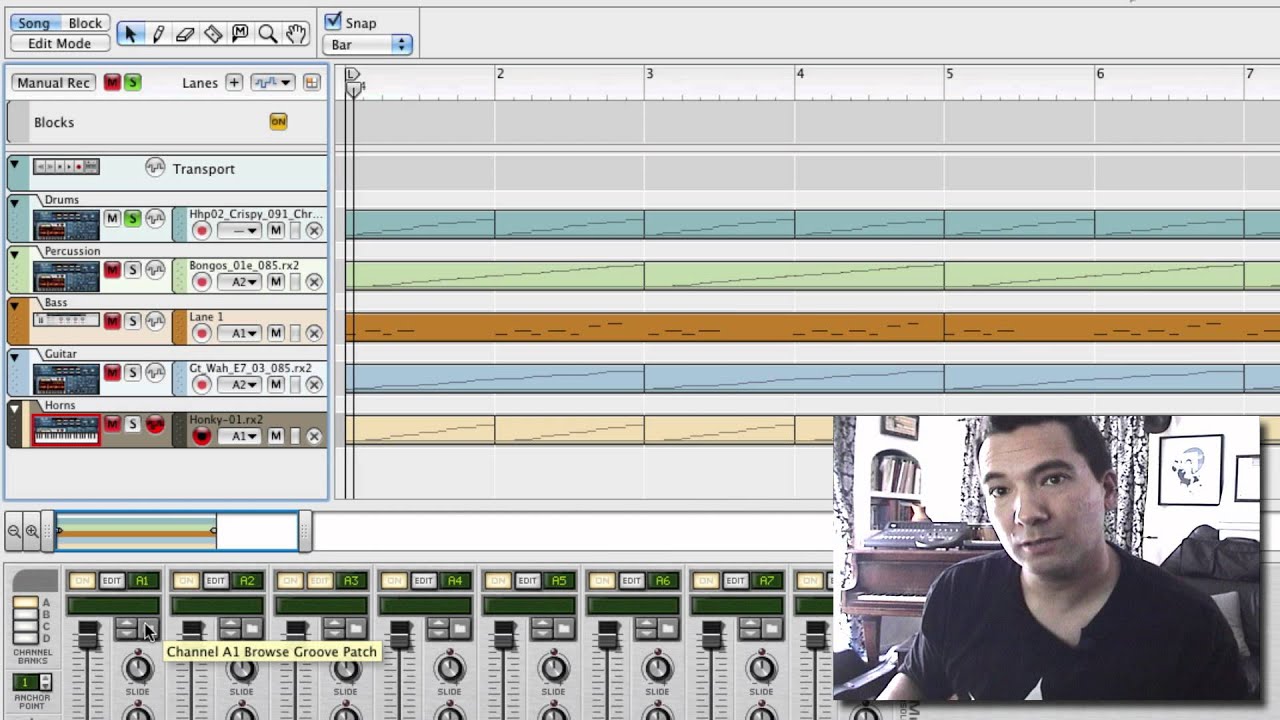Click the groove amount fader of channel A6
Image resolution: width=1280 pixels, height=720 pixels.
609,634
